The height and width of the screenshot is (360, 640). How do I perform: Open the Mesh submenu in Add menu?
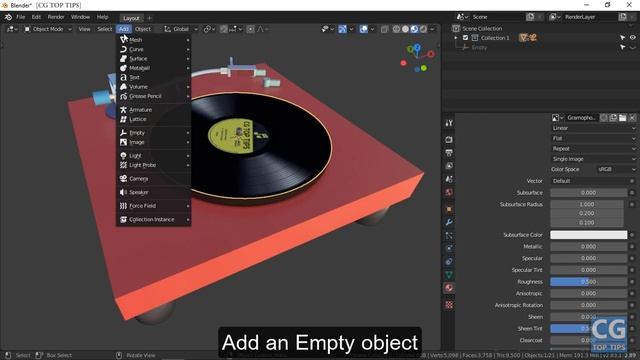(x=154, y=40)
